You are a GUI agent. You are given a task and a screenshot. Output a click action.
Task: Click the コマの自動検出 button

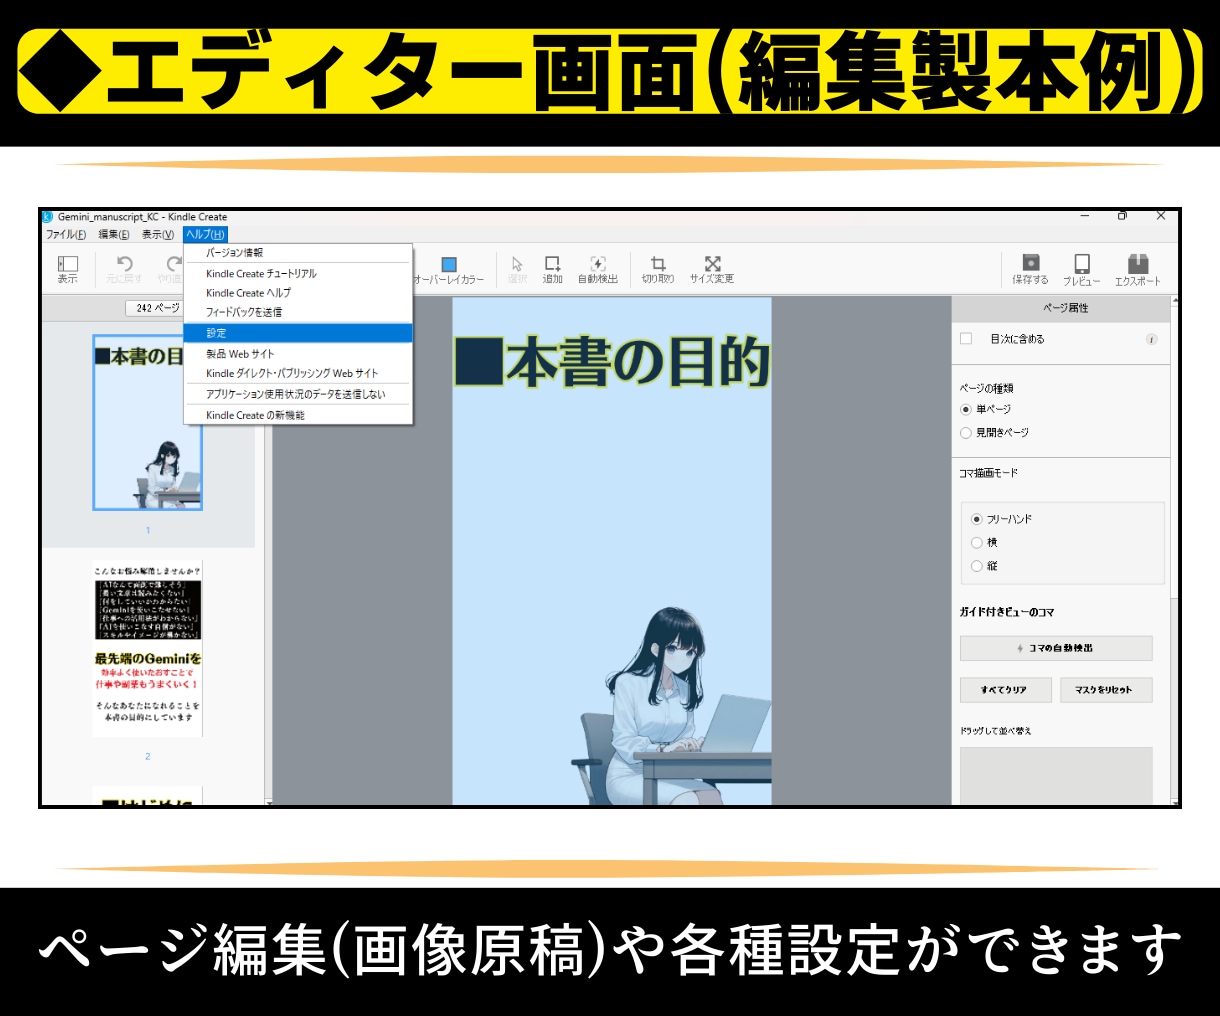1056,648
